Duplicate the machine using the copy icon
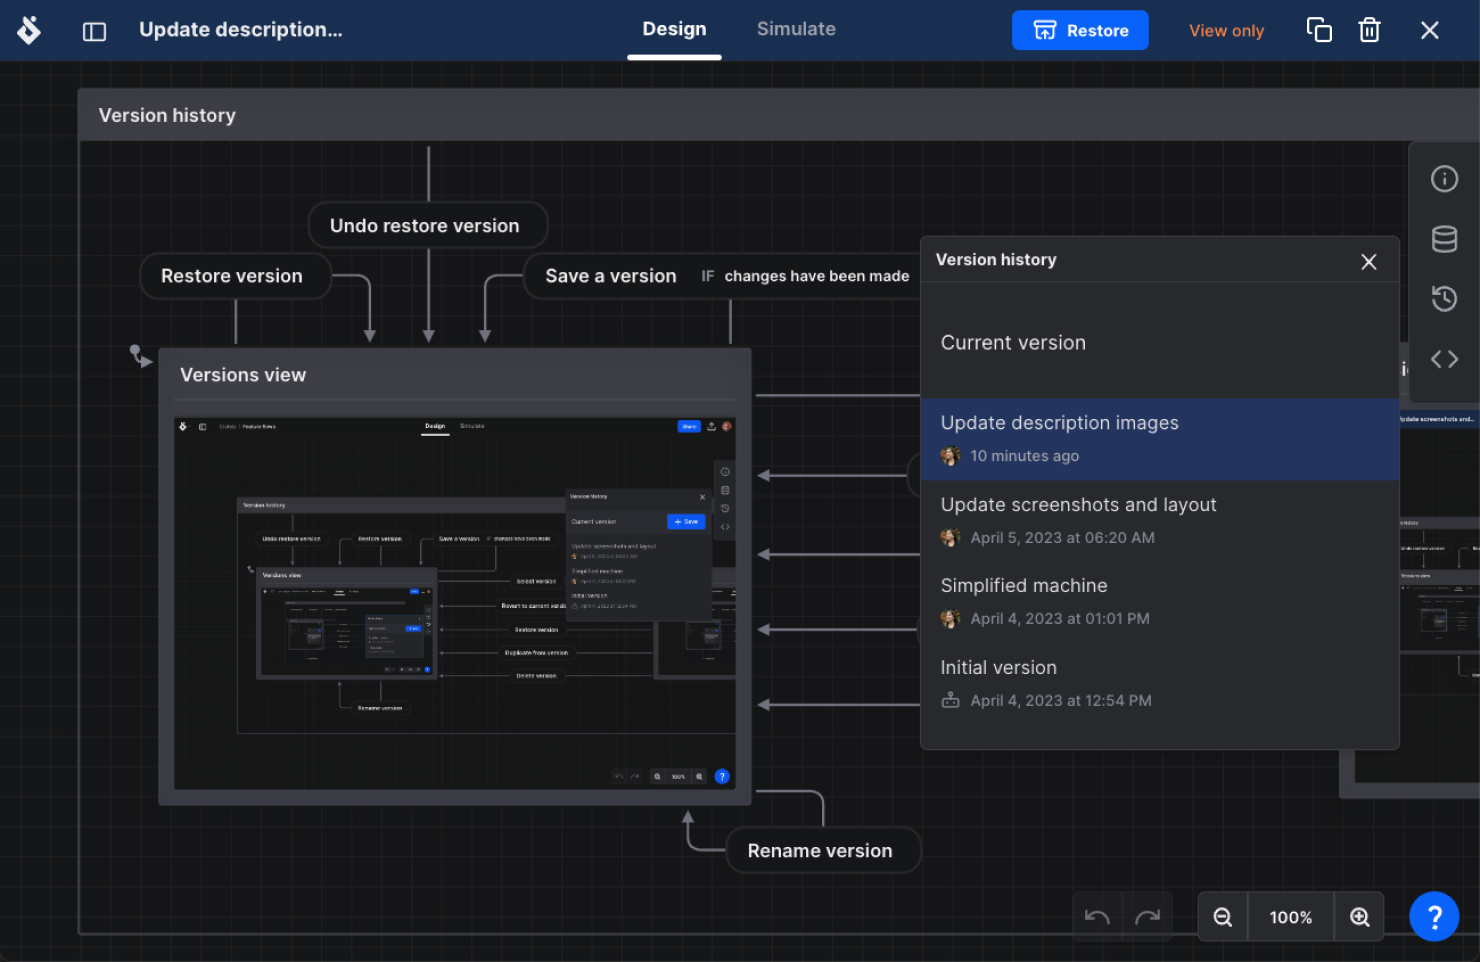The height and width of the screenshot is (962, 1480). coord(1319,30)
